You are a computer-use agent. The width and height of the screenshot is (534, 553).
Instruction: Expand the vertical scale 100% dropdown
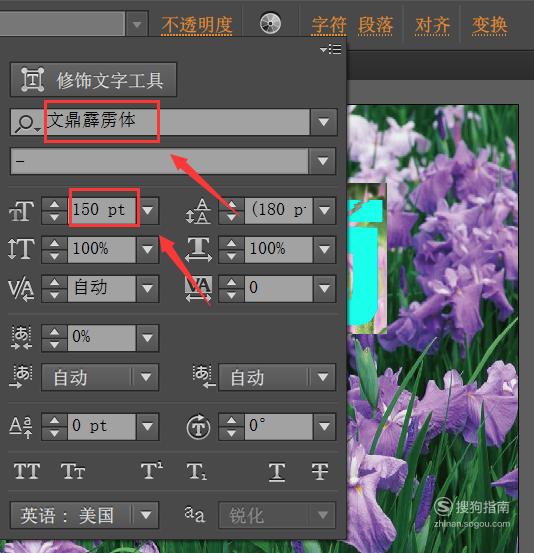click(147, 249)
